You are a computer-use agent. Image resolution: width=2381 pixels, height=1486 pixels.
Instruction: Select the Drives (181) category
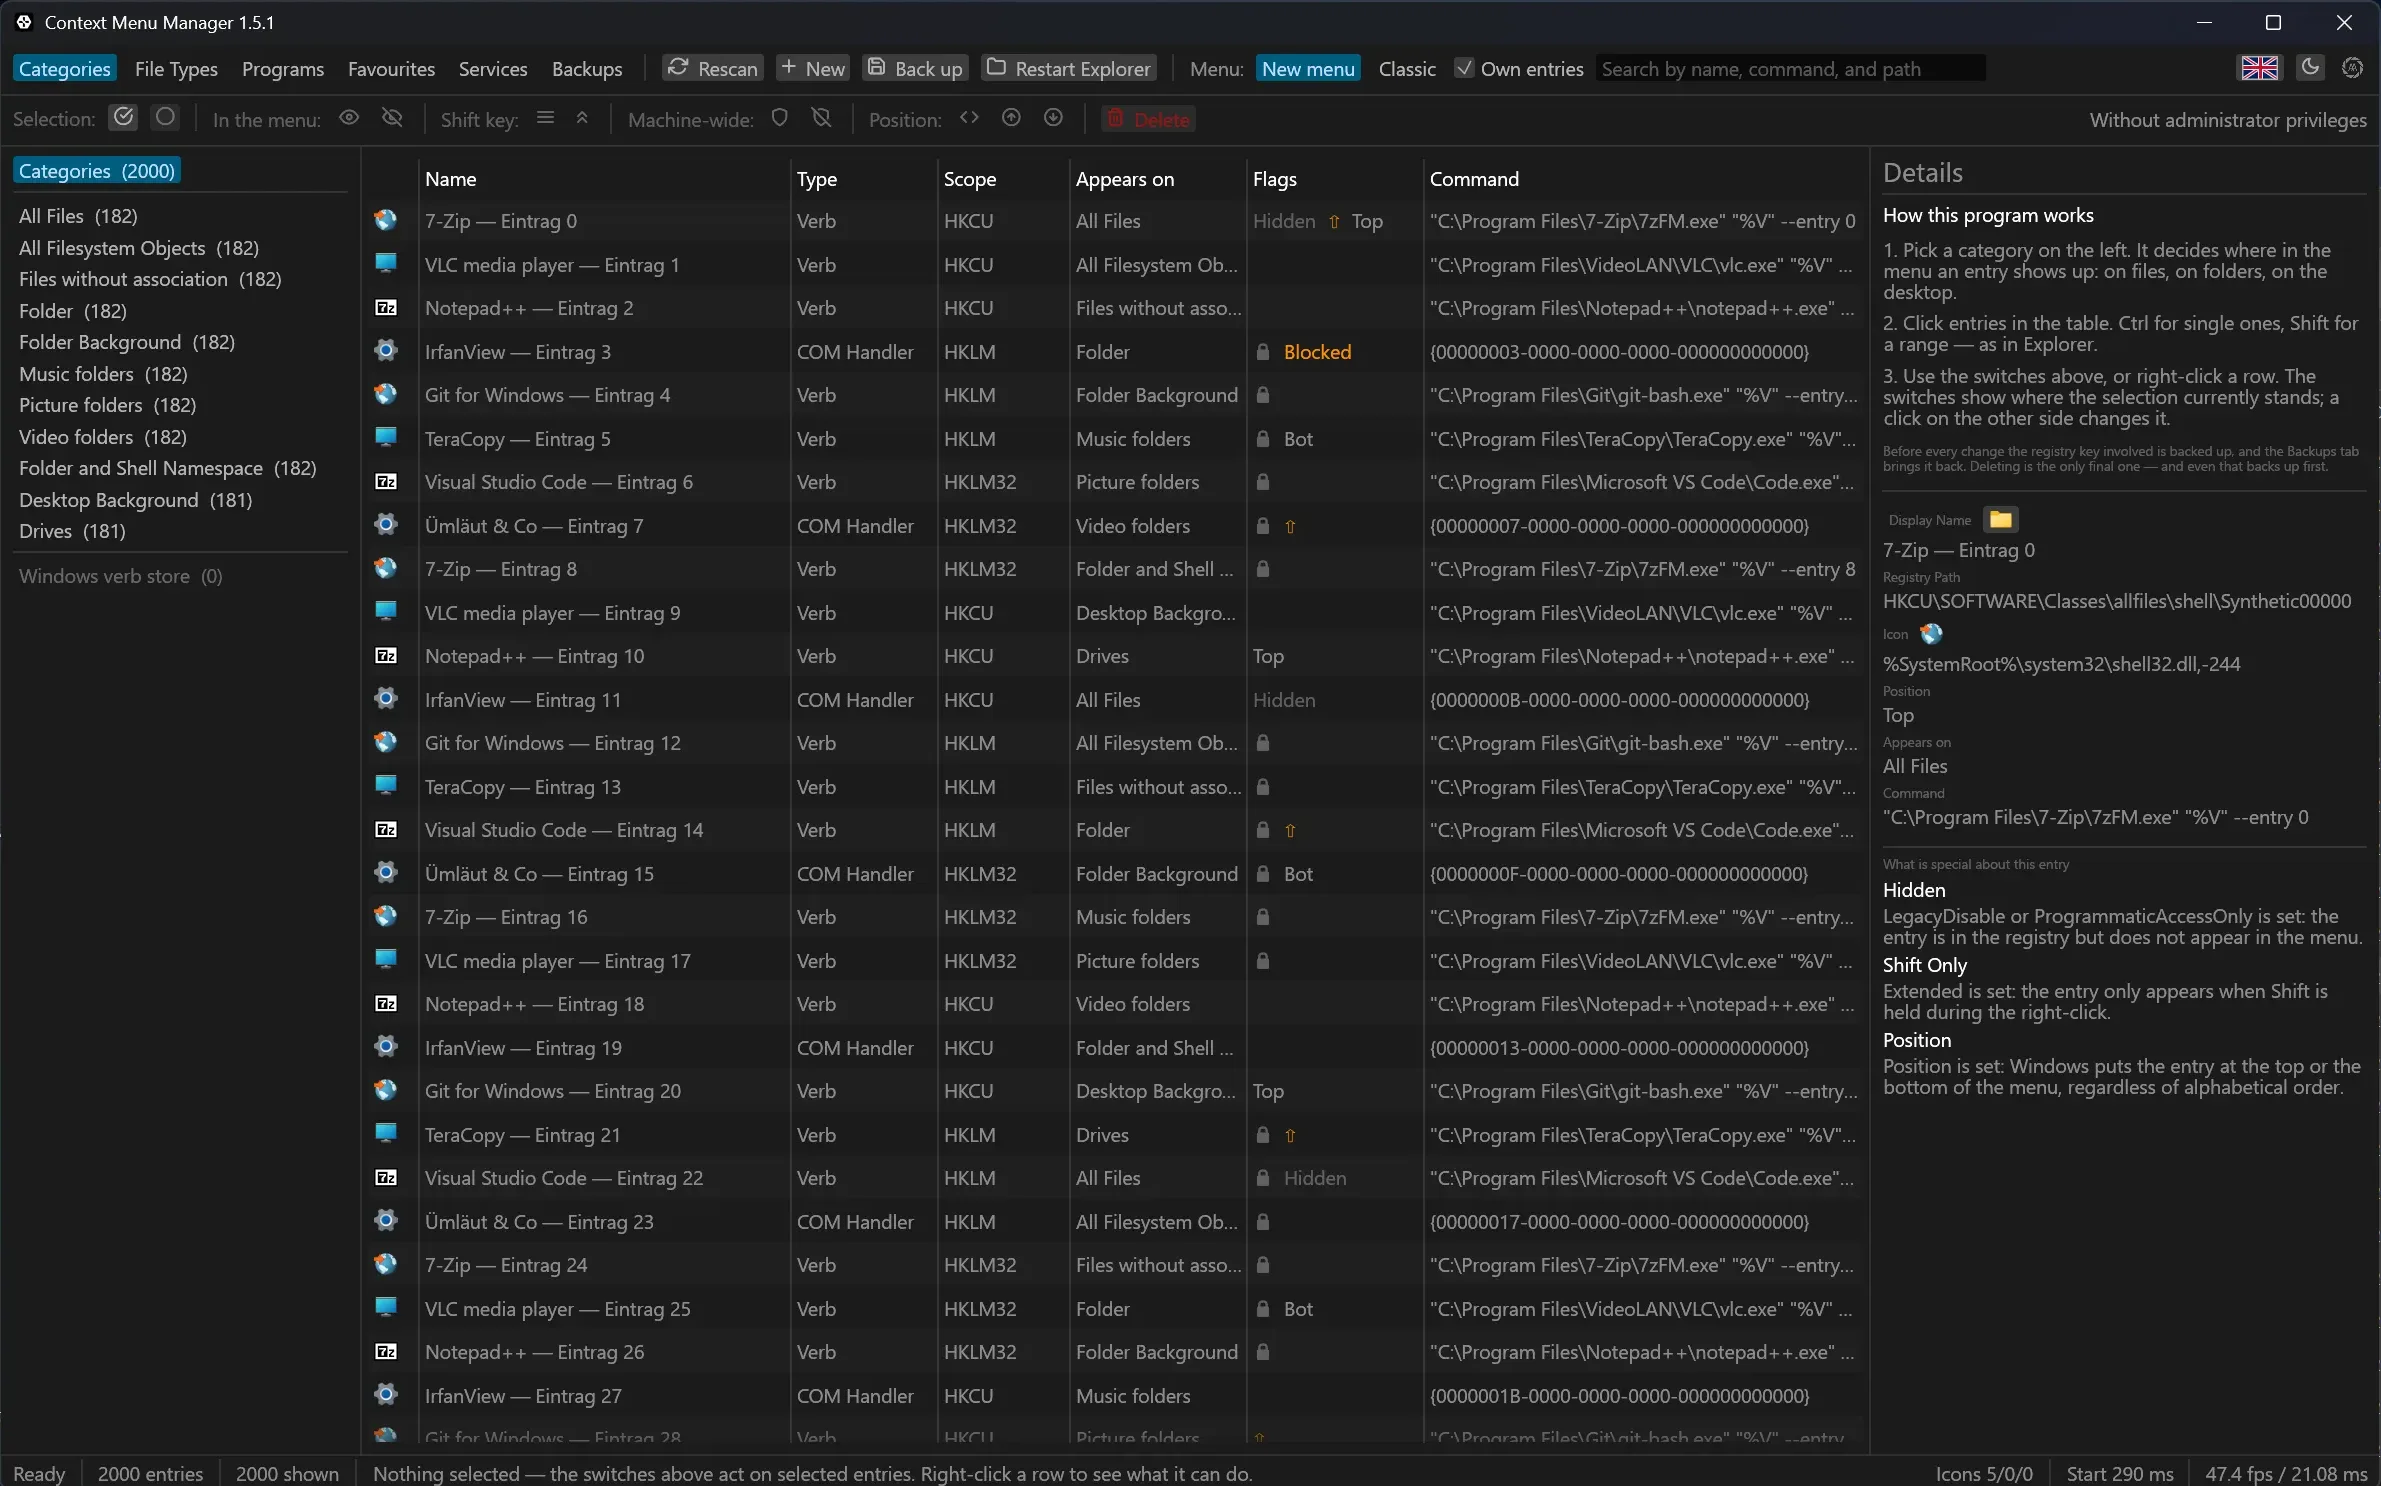pos(72,531)
